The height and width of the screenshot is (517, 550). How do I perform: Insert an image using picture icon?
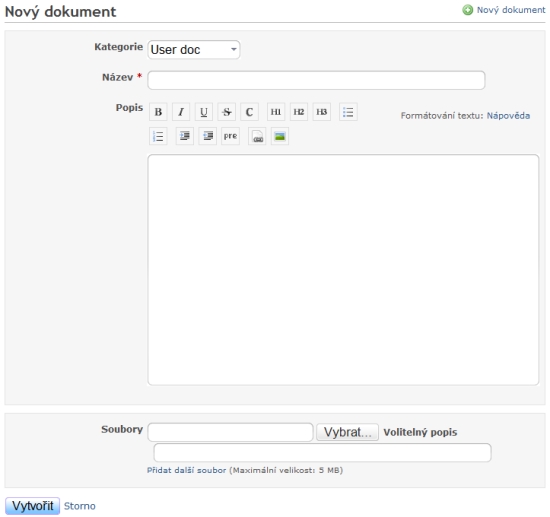280,136
